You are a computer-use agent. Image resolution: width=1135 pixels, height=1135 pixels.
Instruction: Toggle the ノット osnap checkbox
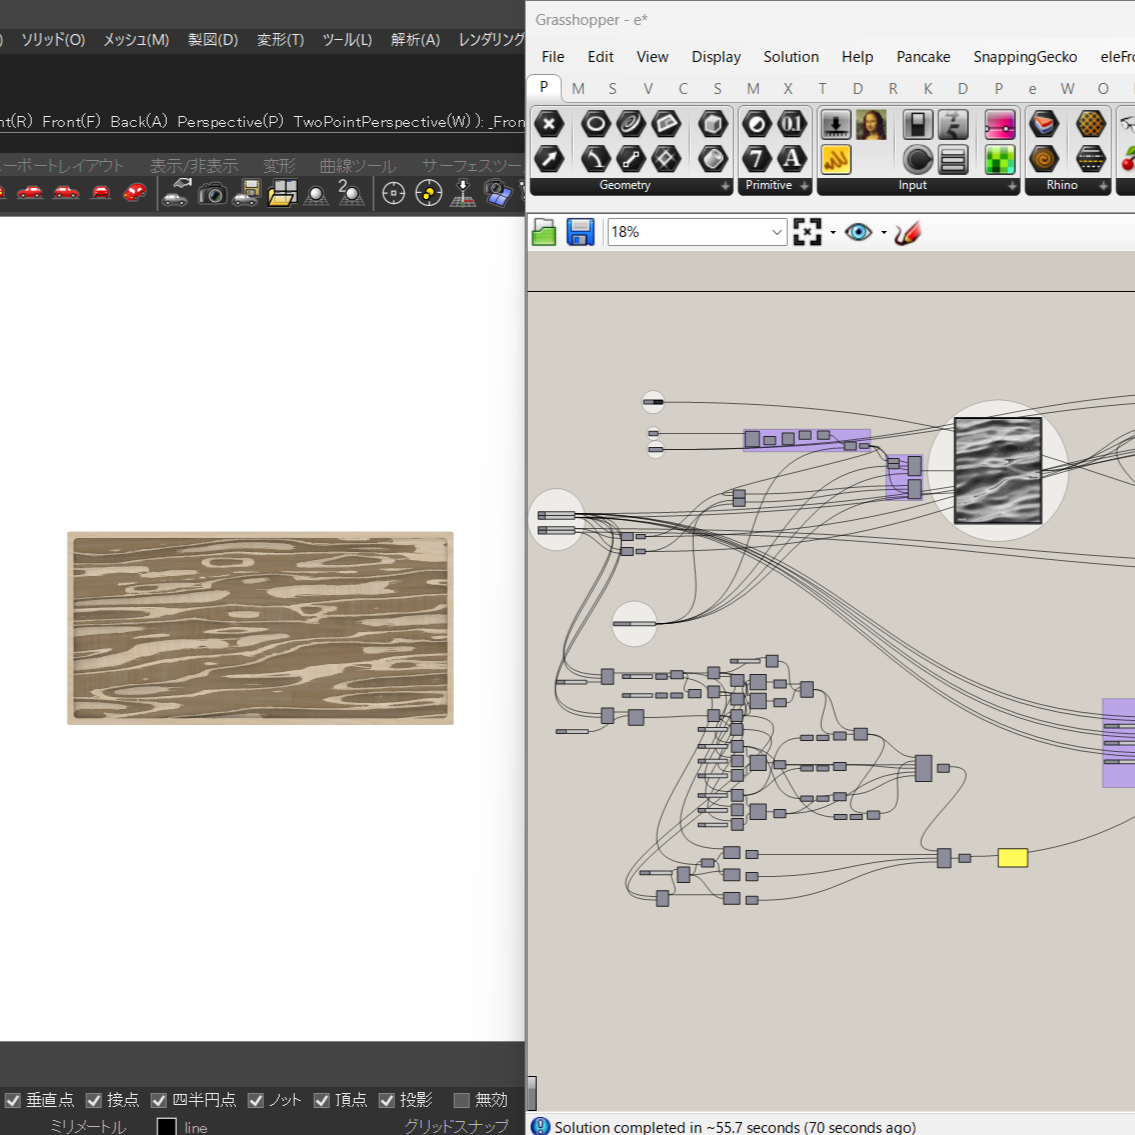pos(256,1100)
